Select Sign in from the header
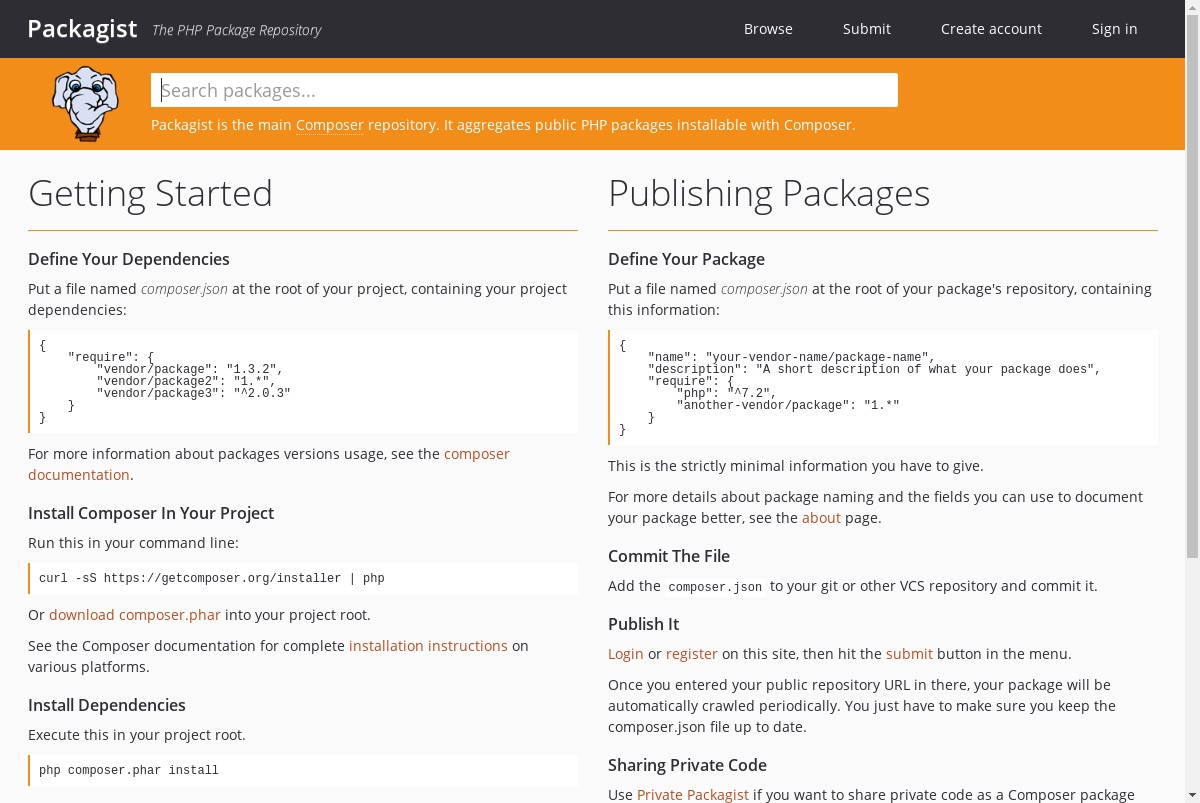Image resolution: width=1200 pixels, height=803 pixels. [1114, 29]
